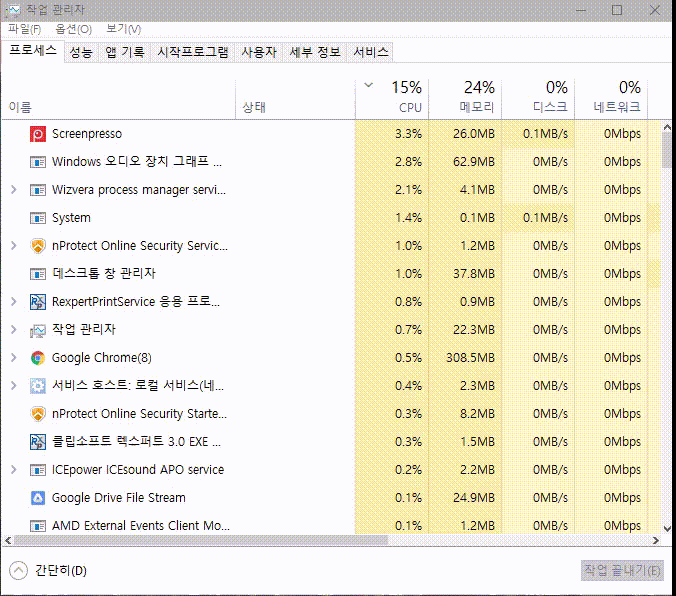The width and height of the screenshot is (676, 596).
Task: Click the Wizvera process manager service icon
Action: pos(38,190)
